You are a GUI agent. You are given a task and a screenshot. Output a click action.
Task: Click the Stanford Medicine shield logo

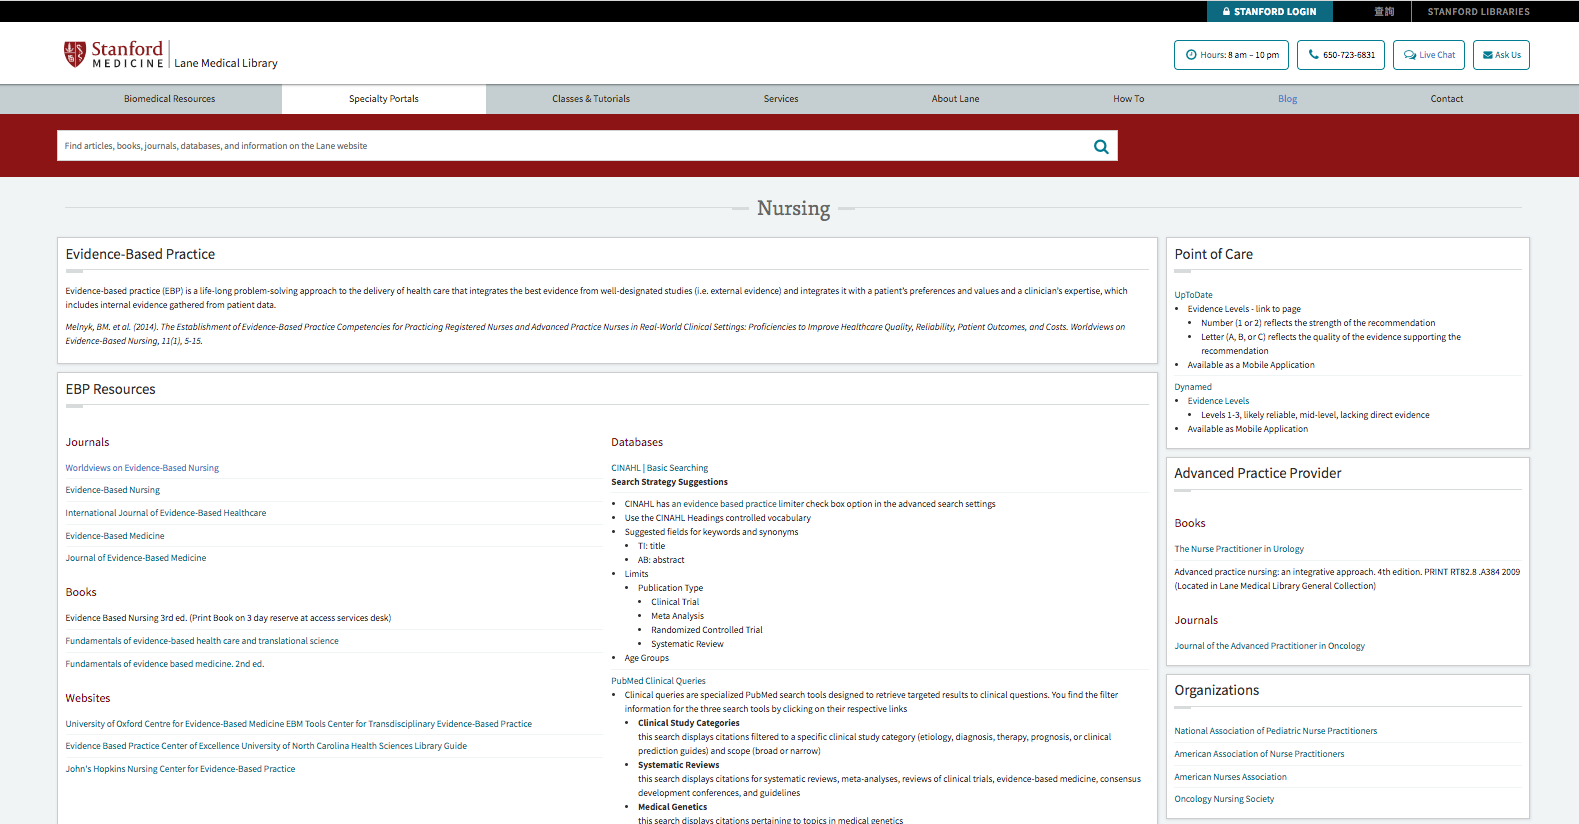pyautogui.click(x=75, y=54)
